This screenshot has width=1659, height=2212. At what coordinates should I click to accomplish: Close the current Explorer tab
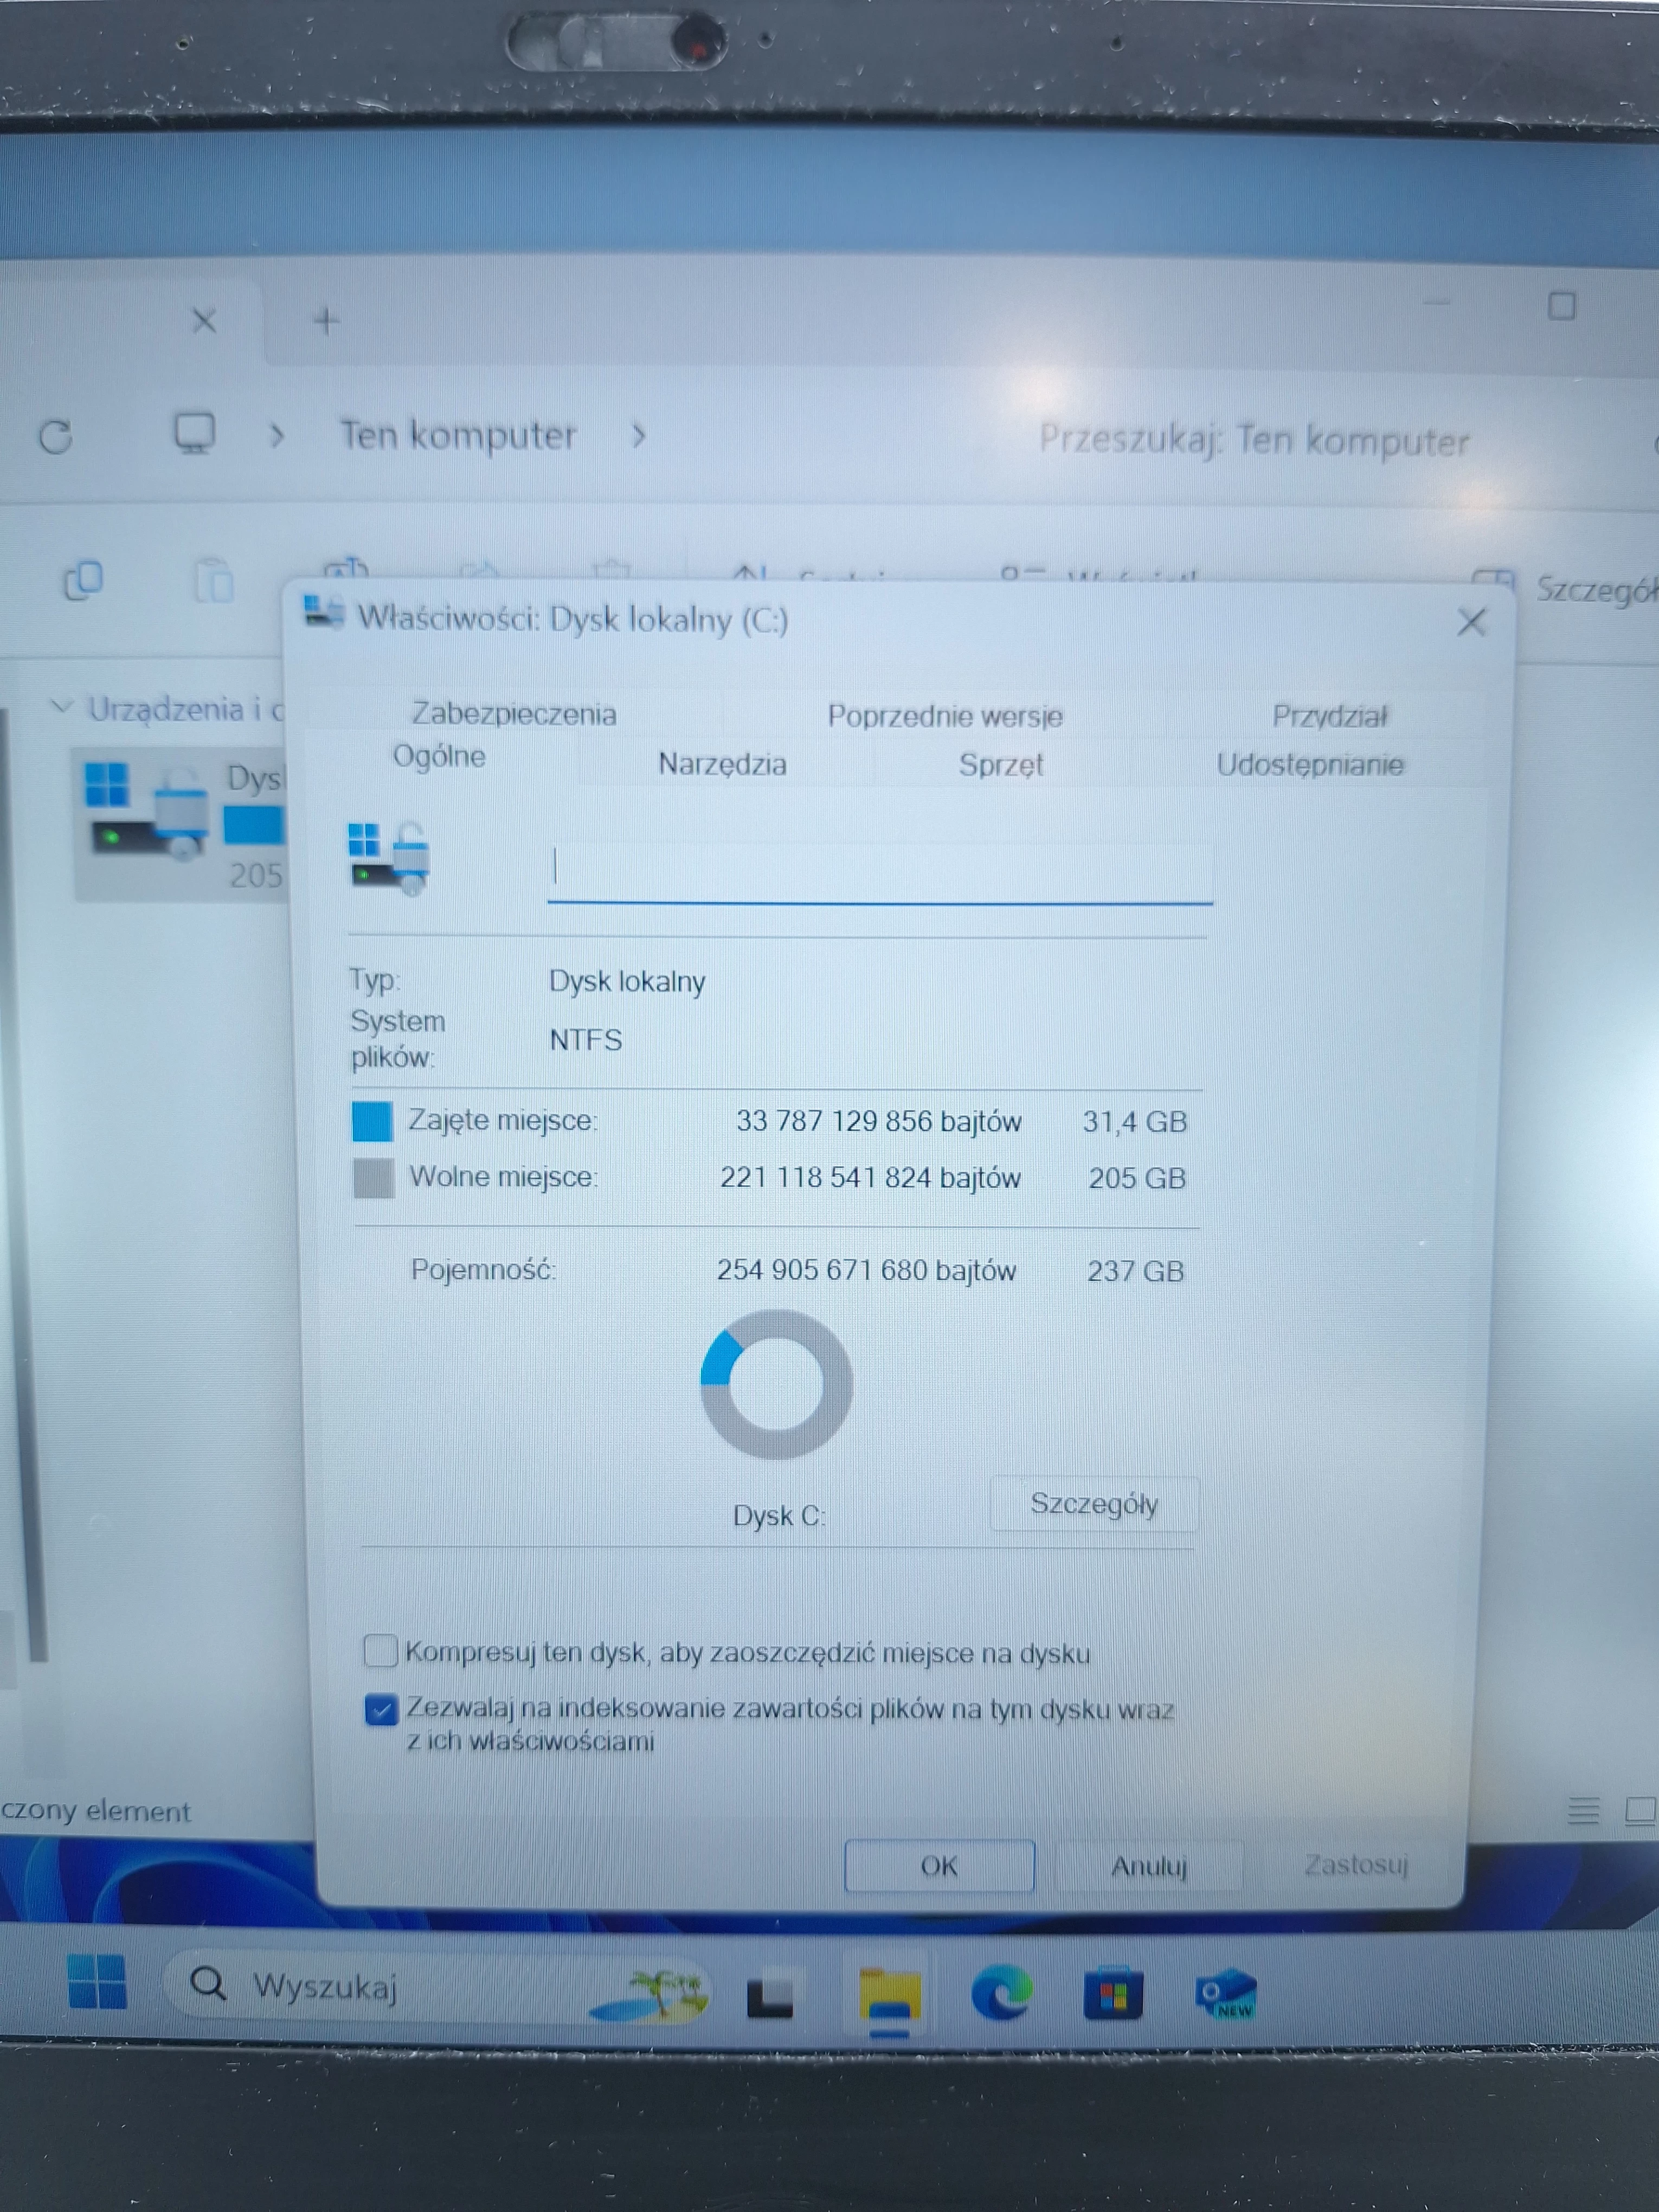[x=204, y=321]
